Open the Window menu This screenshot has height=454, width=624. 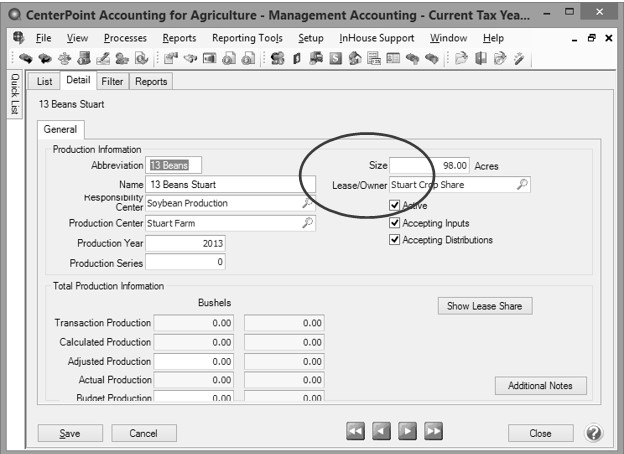point(448,38)
